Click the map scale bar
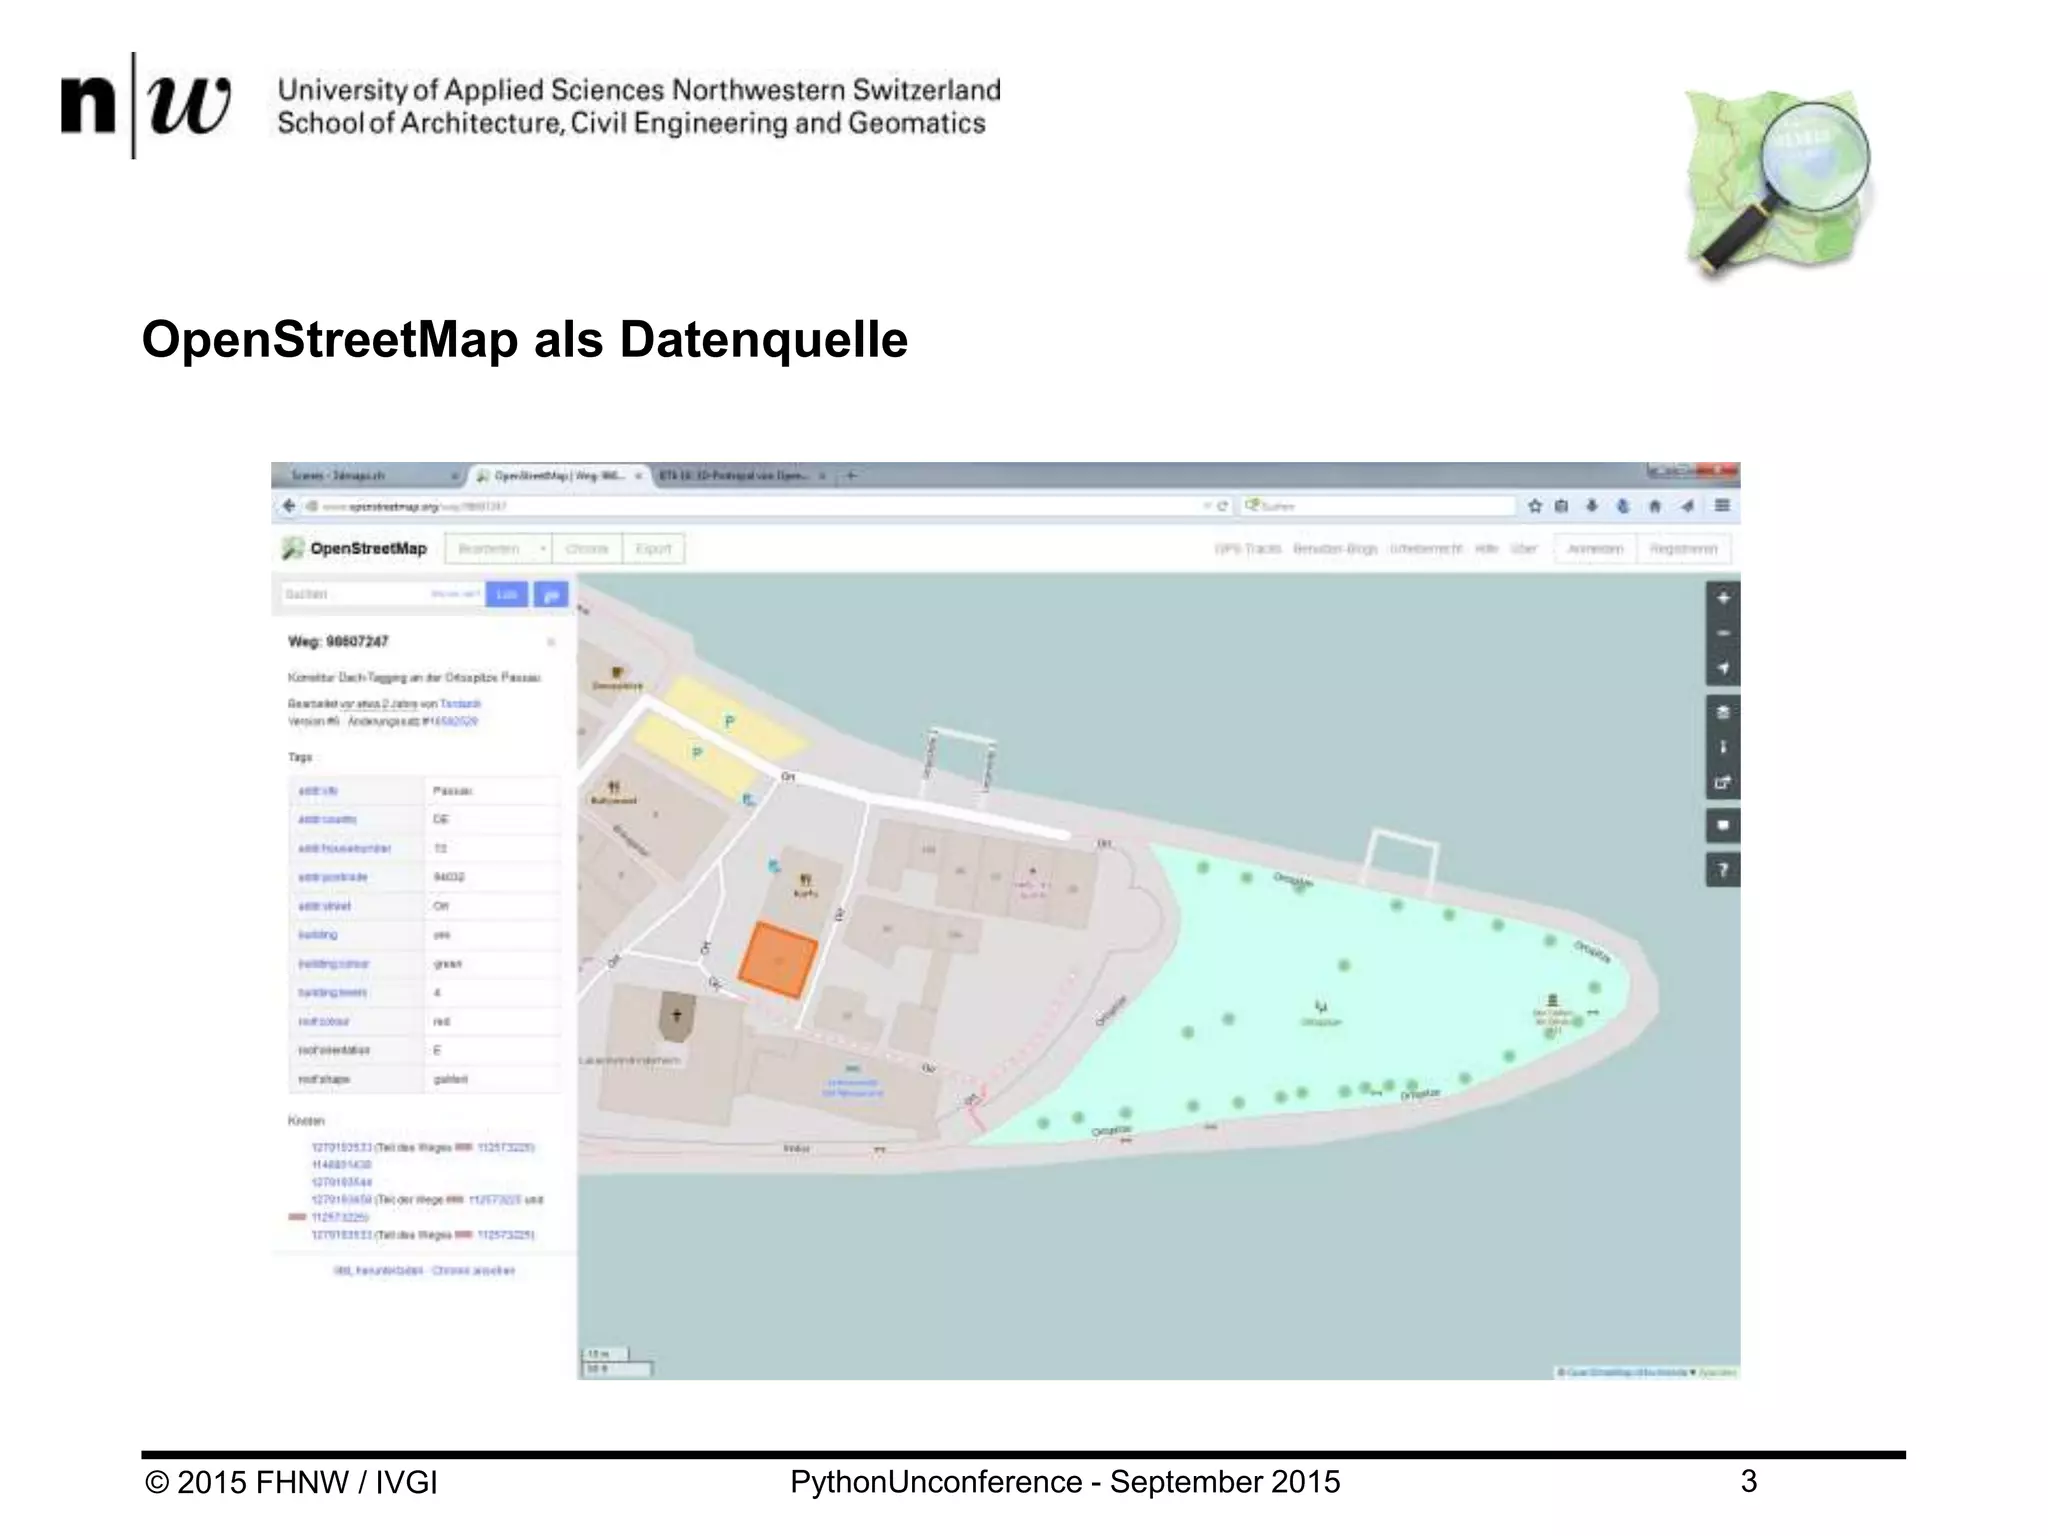This screenshot has height=1536, width=2048. [x=616, y=1361]
